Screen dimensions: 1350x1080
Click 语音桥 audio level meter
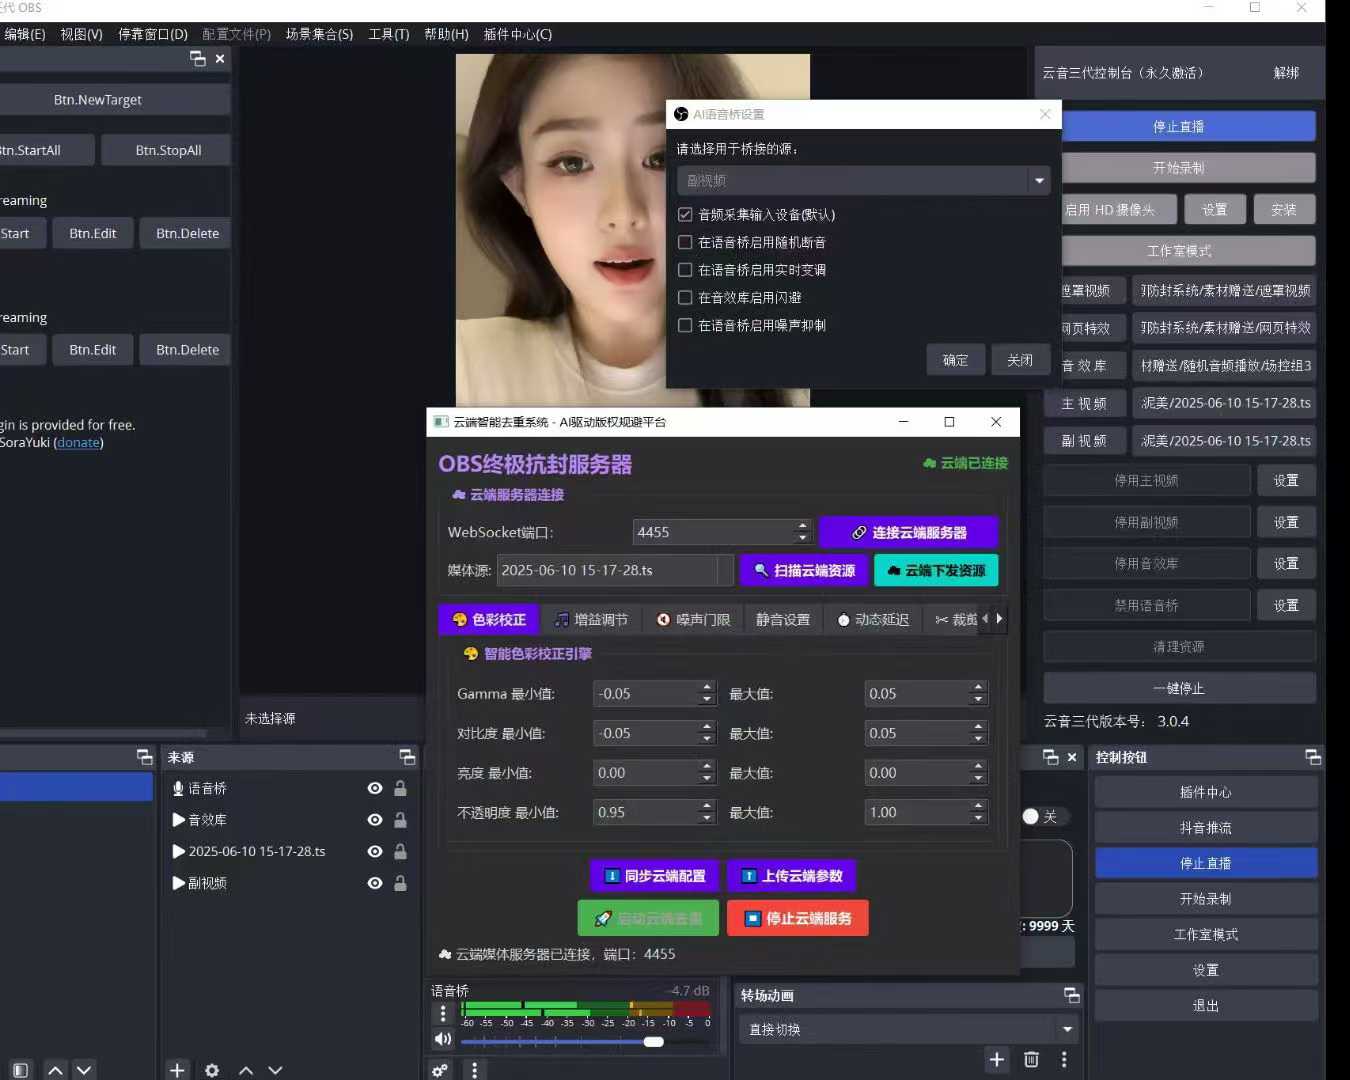[585, 1008]
